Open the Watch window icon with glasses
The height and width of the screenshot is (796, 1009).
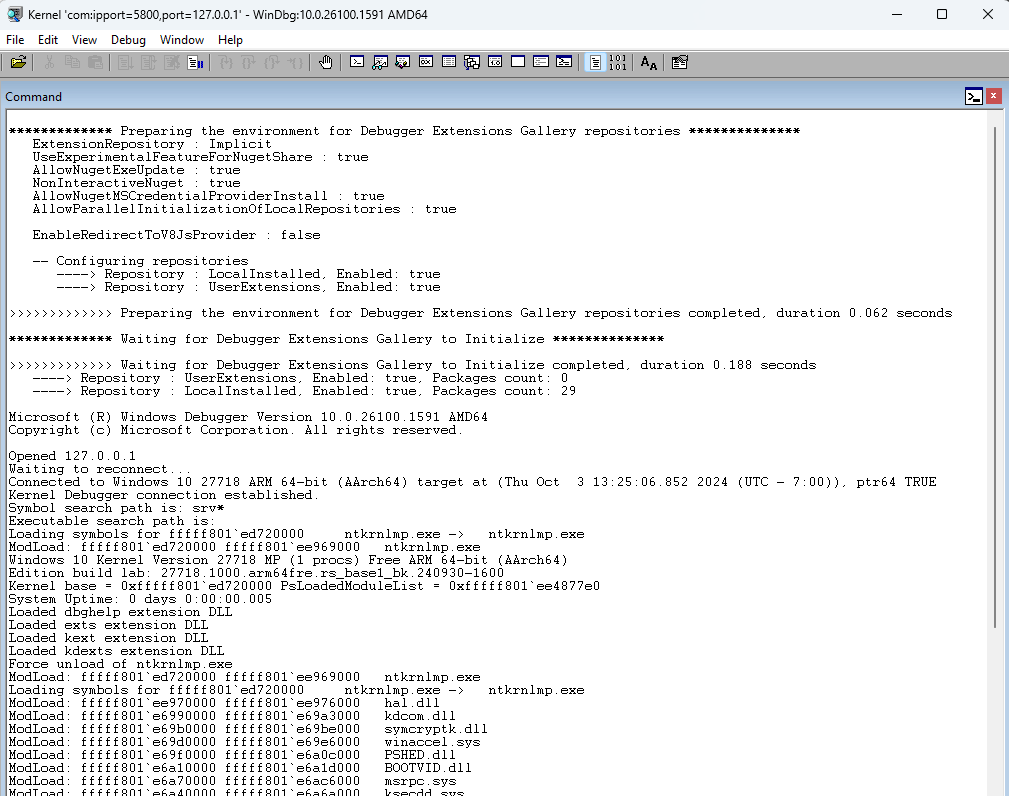[380, 62]
